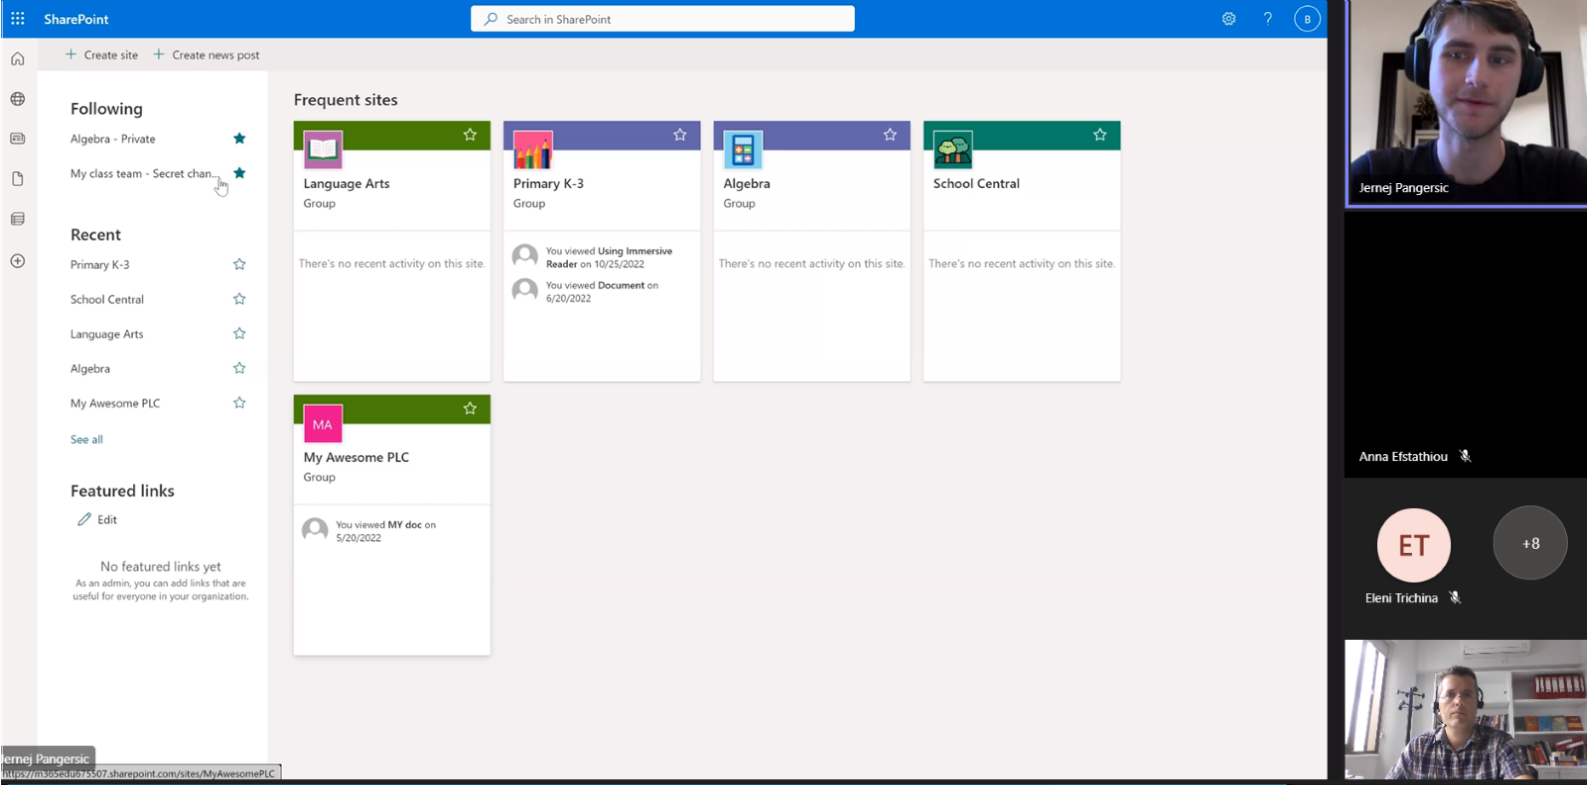The image size is (1587, 785).
Task: Go to the Home icon in sidebar
Action: 18,59
